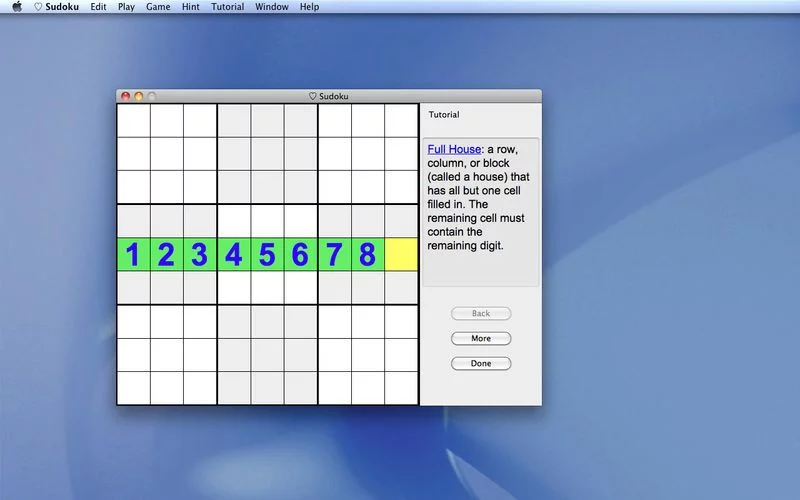Image resolution: width=800 pixels, height=500 pixels.
Task: Select the cell containing digit 8
Action: (368, 254)
